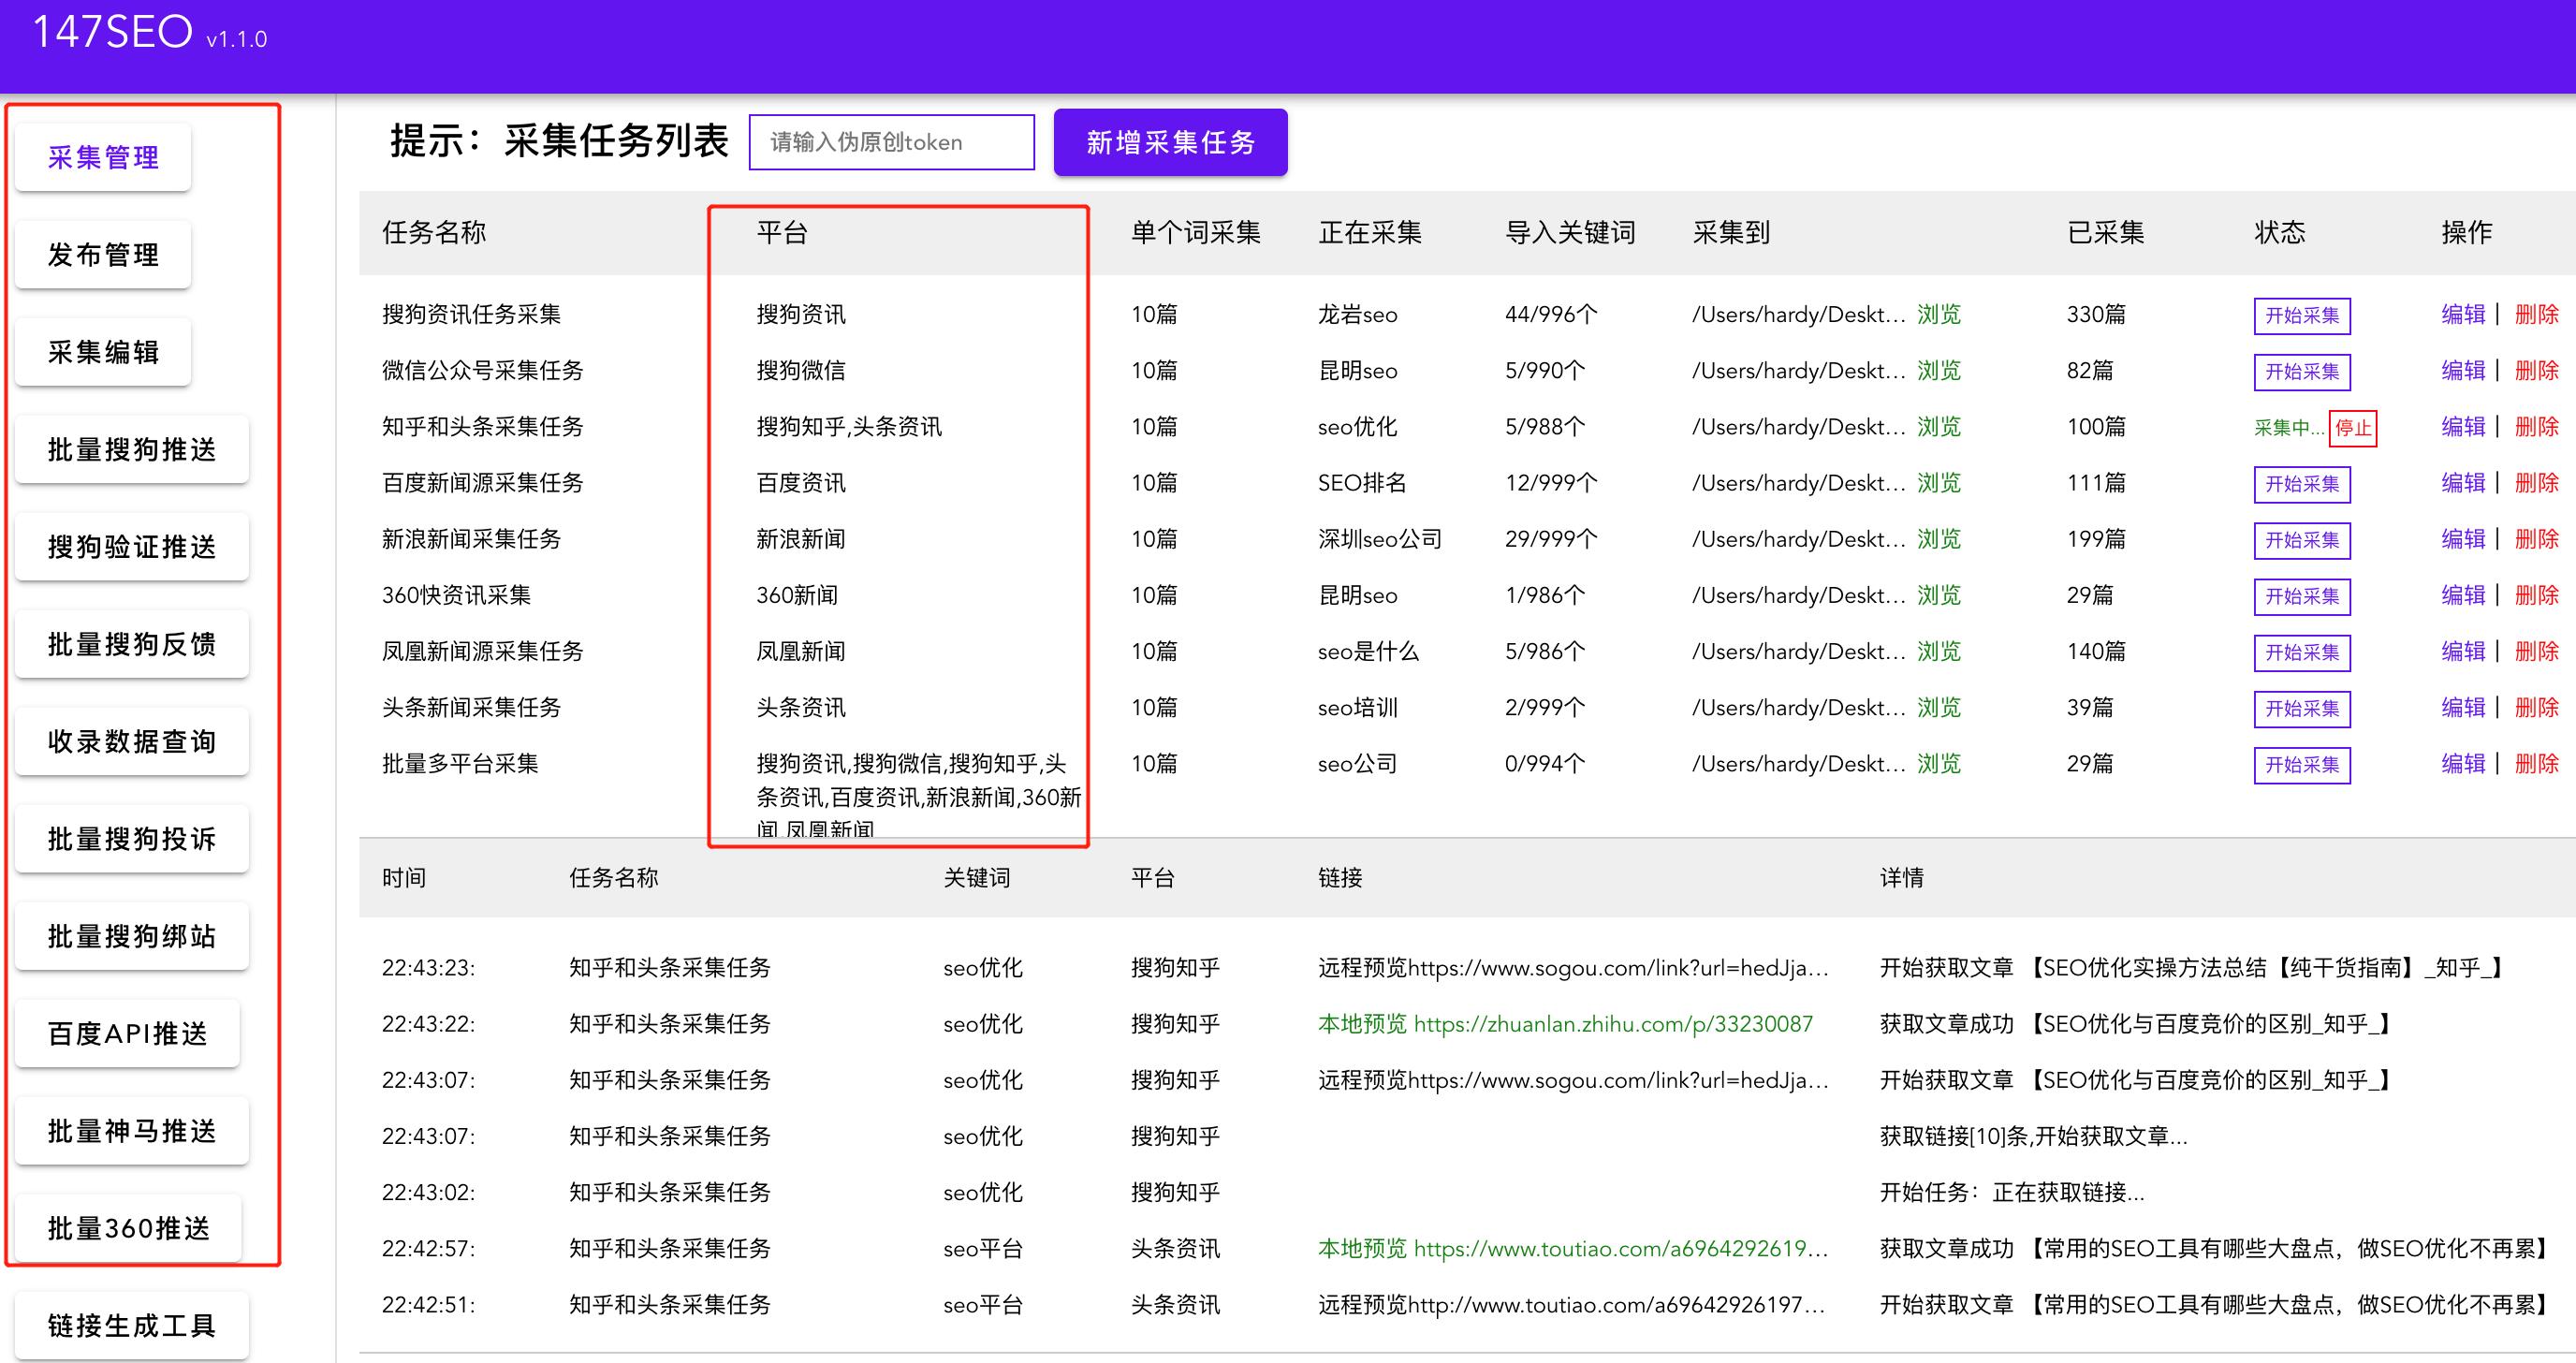Click the 伪原创token input field
Viewport: 2576px width, 1363px height.
[x=891, y=141]
